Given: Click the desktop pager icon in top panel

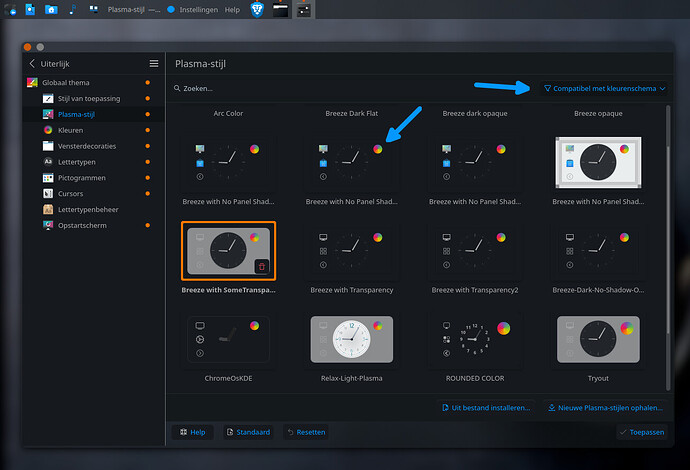Looking at the screenshot, I should coord(93,9).
